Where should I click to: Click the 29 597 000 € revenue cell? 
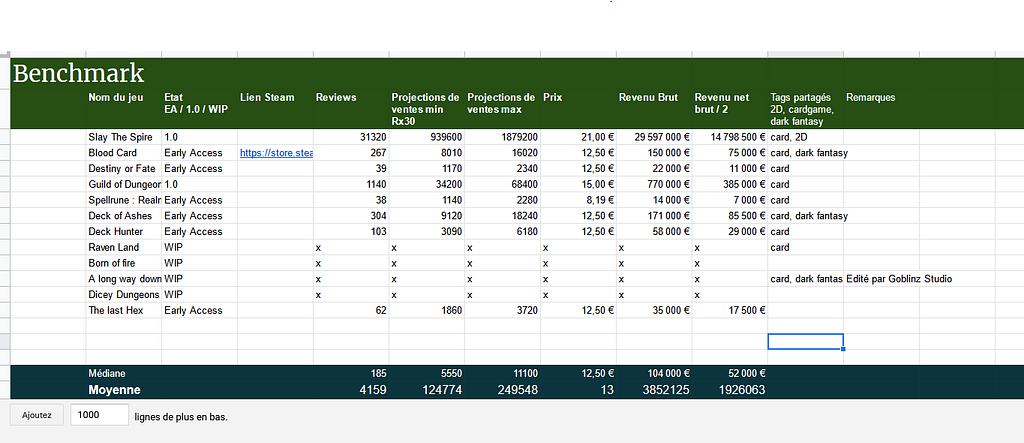[x=654, y=137]
